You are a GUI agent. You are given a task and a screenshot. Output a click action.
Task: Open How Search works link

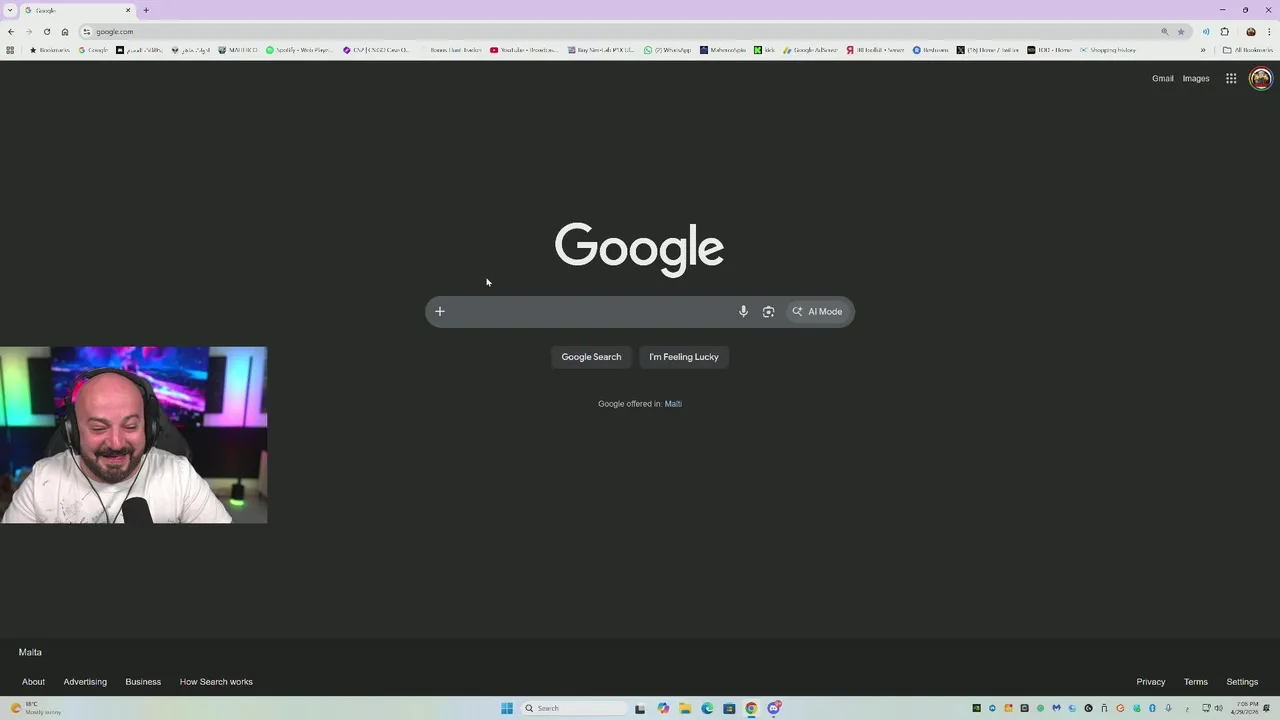pyautogui.click(x=216, y=682)
